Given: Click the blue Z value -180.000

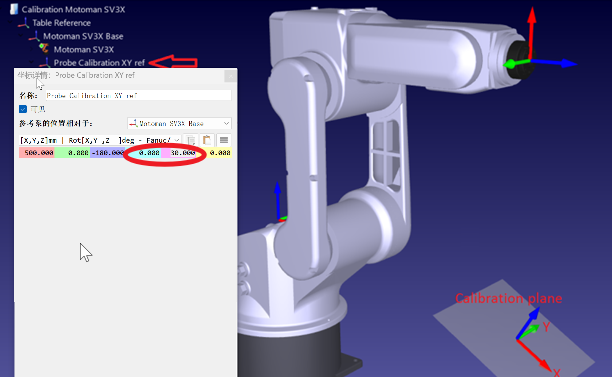Looking at the screenshot, I should pos(108,153).
